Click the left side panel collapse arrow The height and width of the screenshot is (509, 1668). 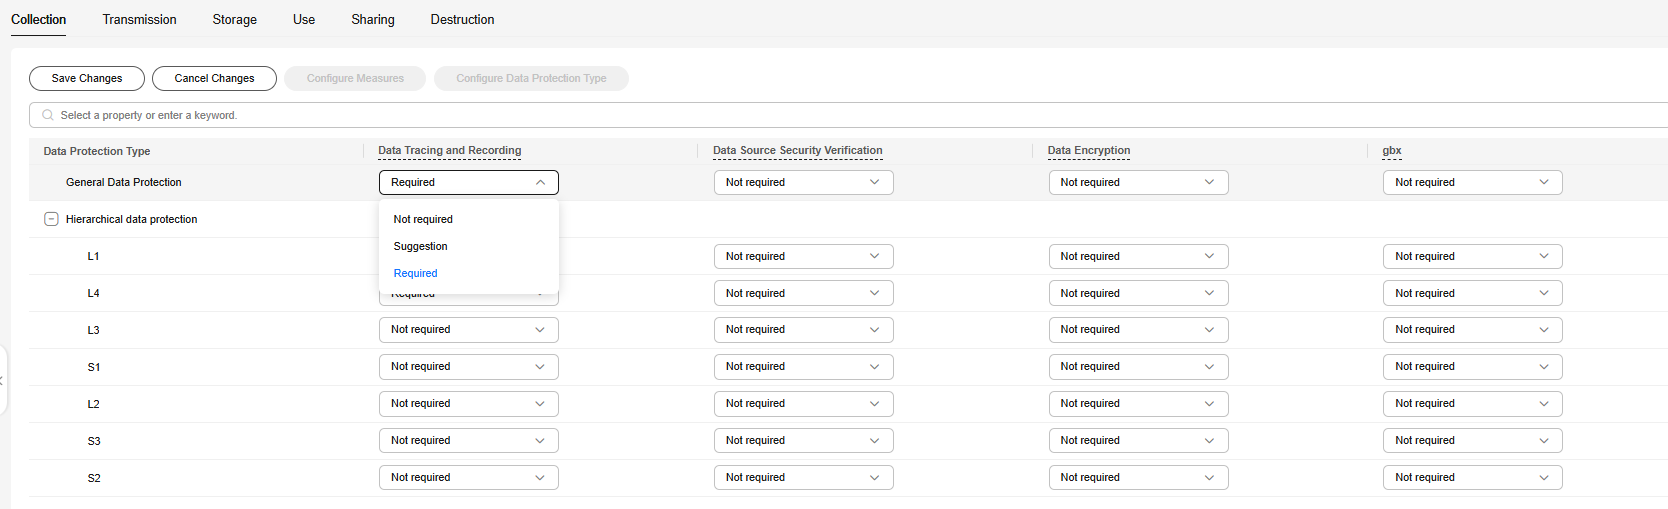click(3, 381)
